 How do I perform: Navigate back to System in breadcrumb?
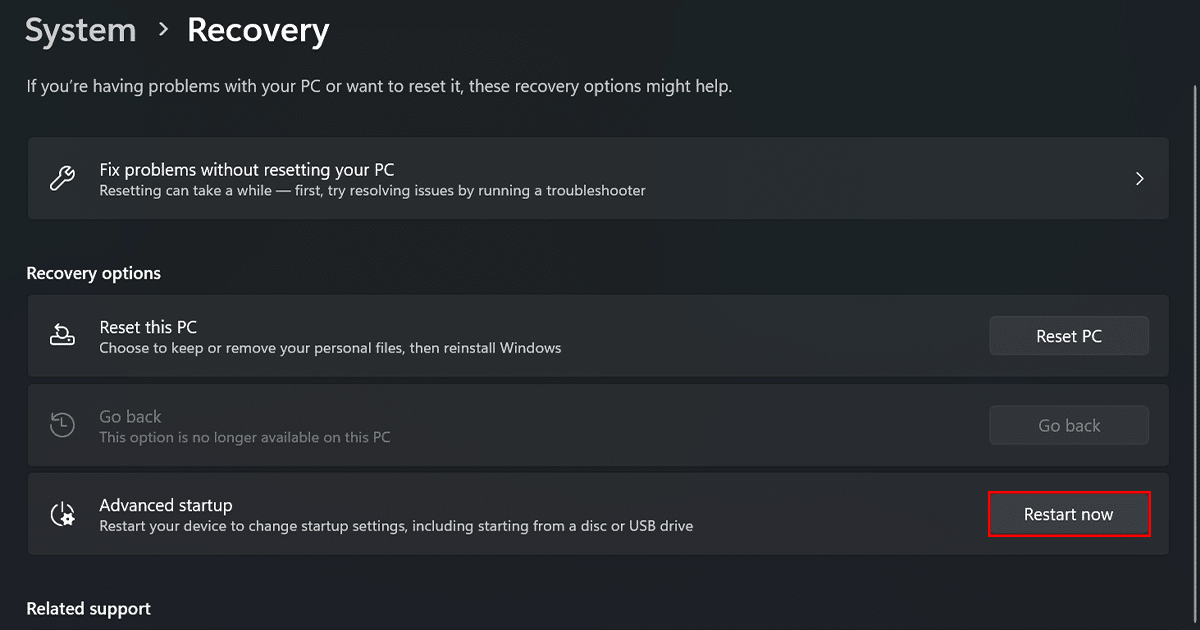point(80,31)
